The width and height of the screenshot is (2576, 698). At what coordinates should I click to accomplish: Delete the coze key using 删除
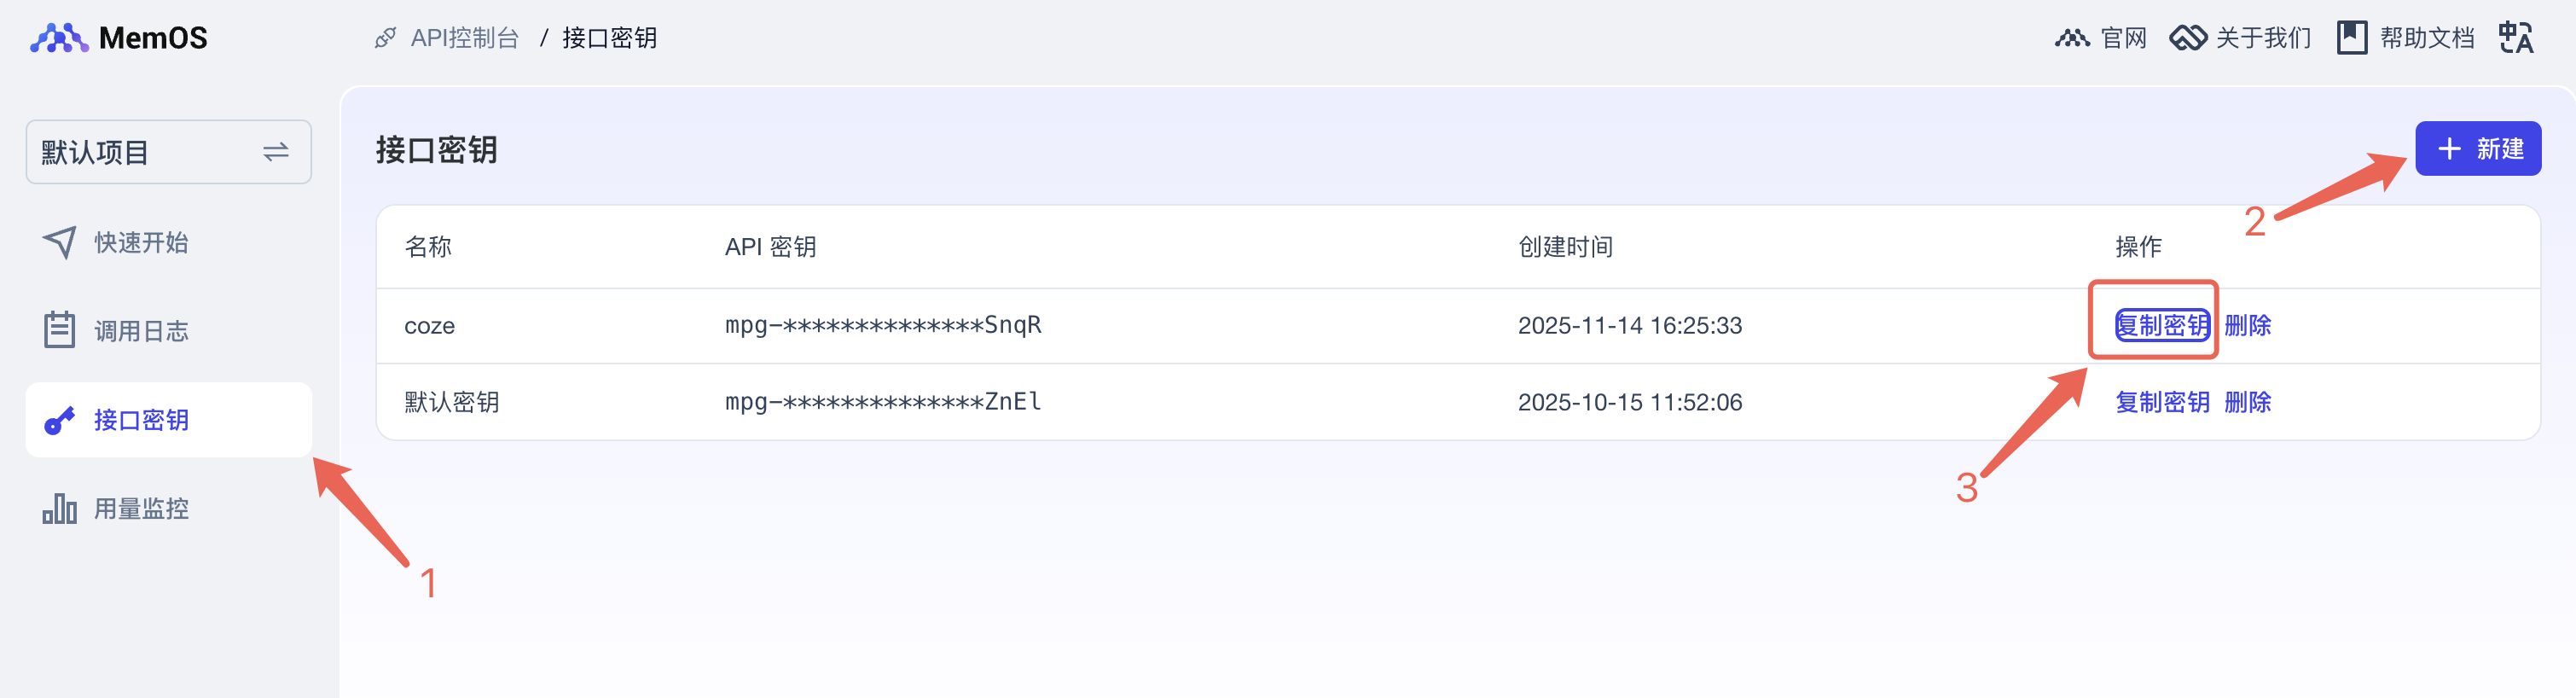2249,325
